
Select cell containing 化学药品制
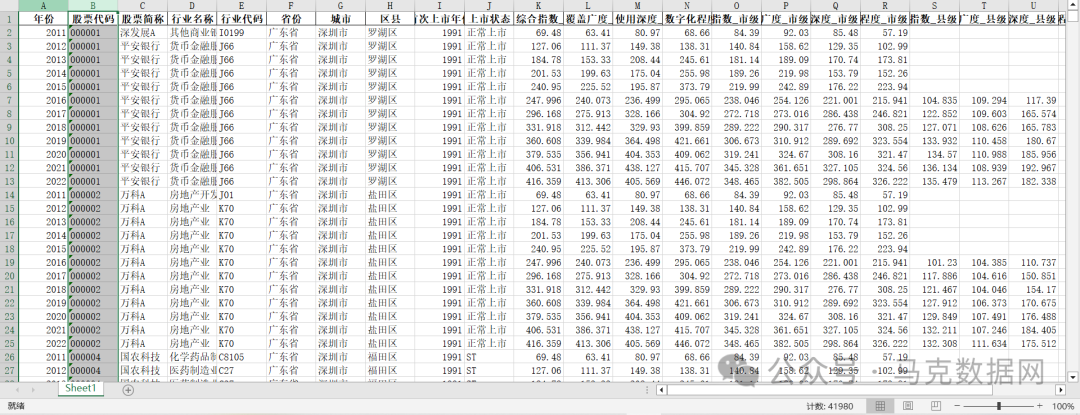192,358
